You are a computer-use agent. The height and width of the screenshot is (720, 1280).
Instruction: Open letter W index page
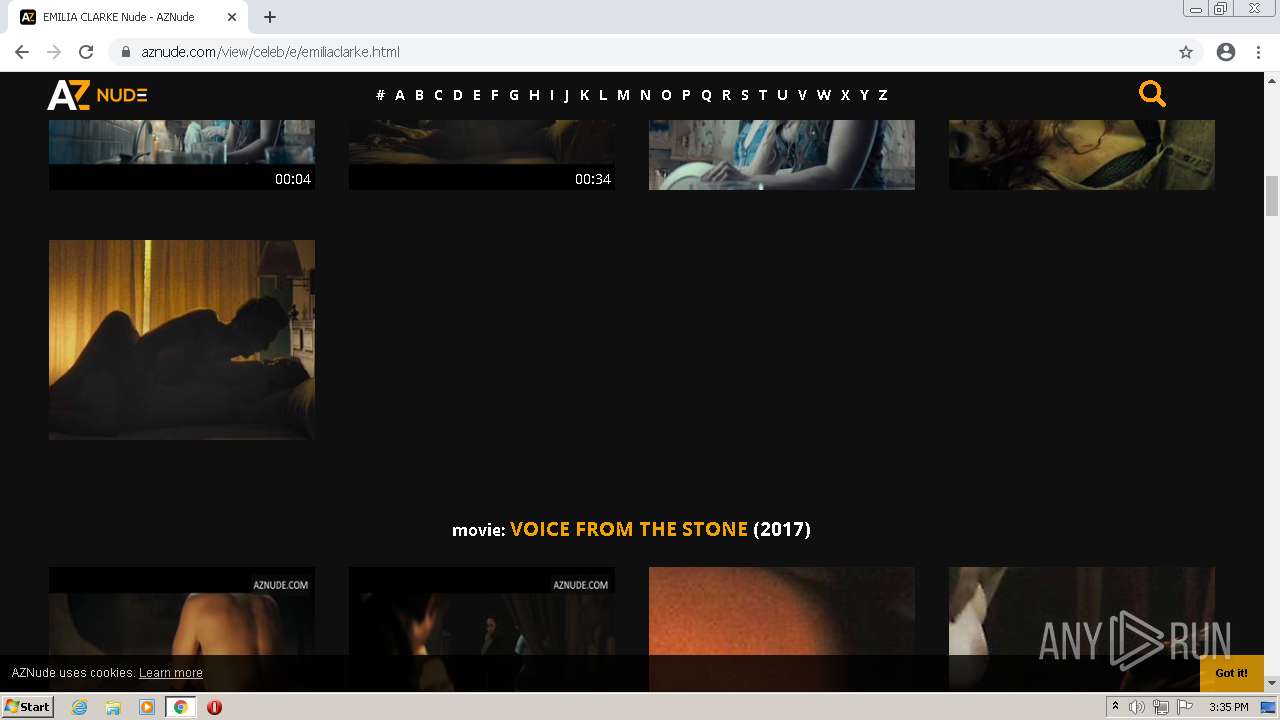click(824, 95)
